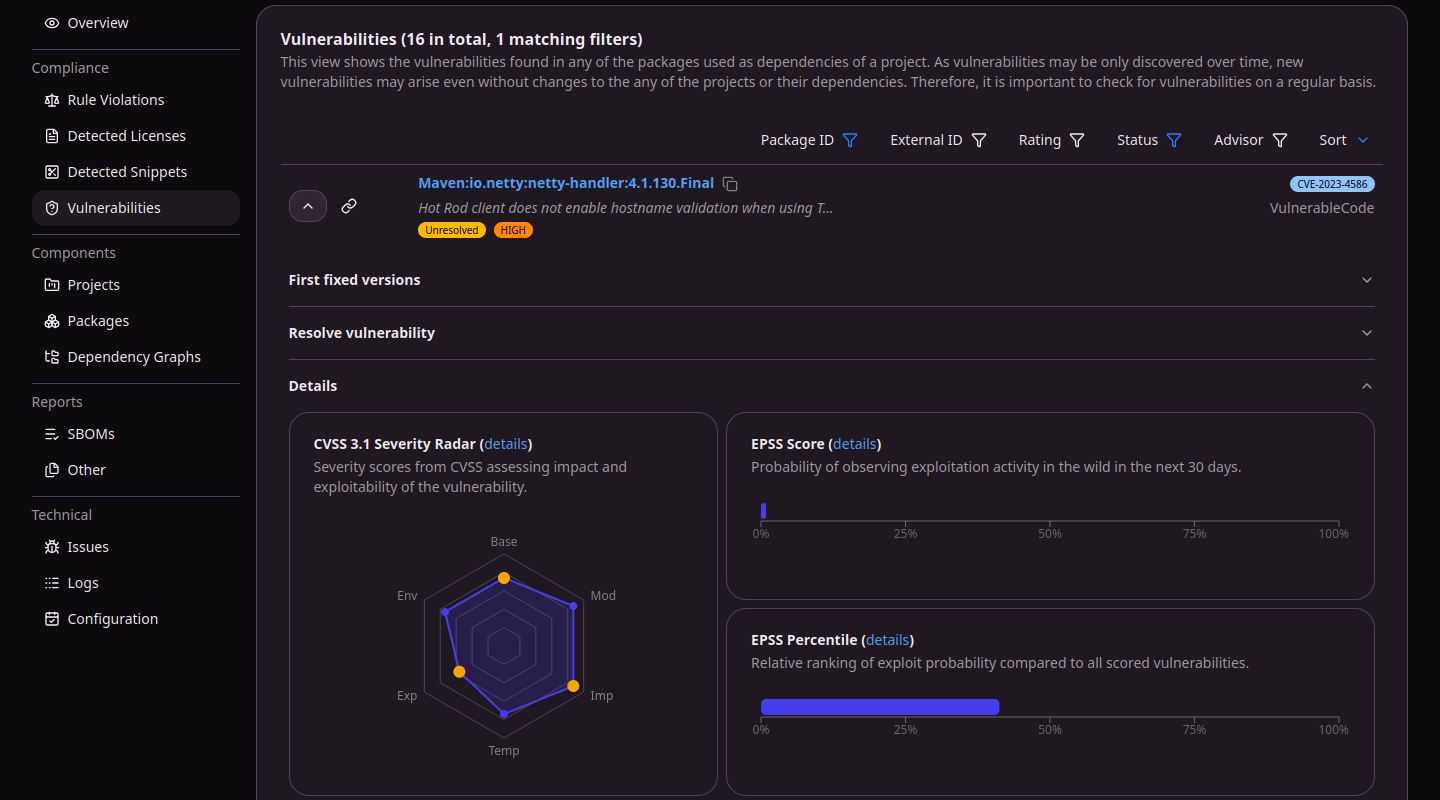Open EPSS Score details link

(855, 444)
